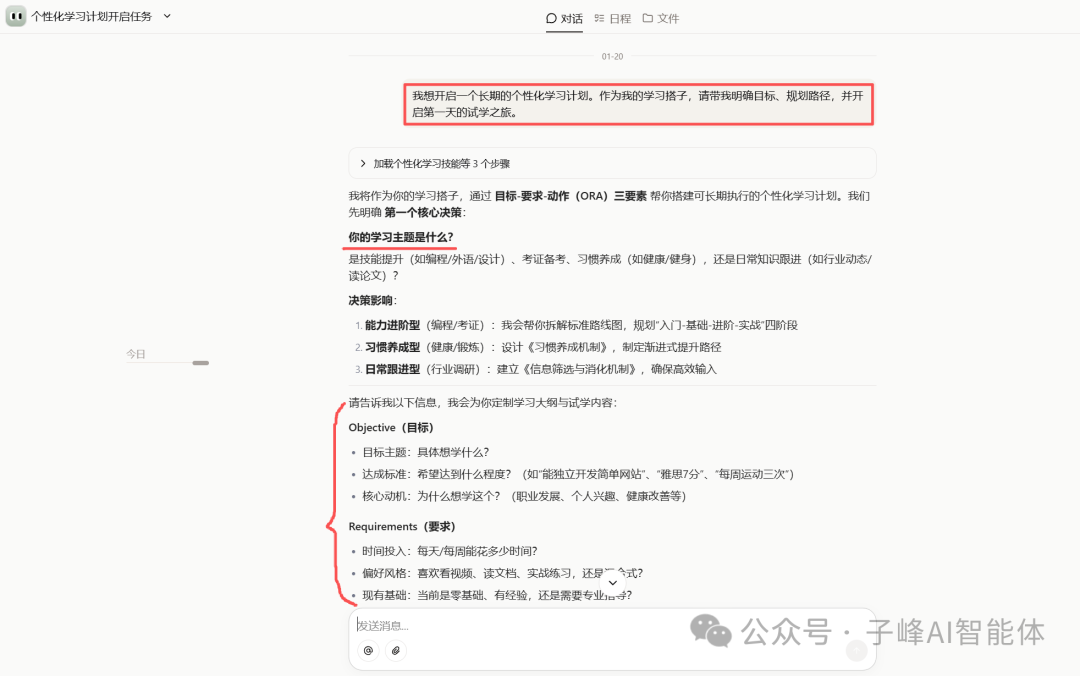
Task: Expand the 加载个性化学习技能等 3 个步骤 section
Action: pos(612,163)
